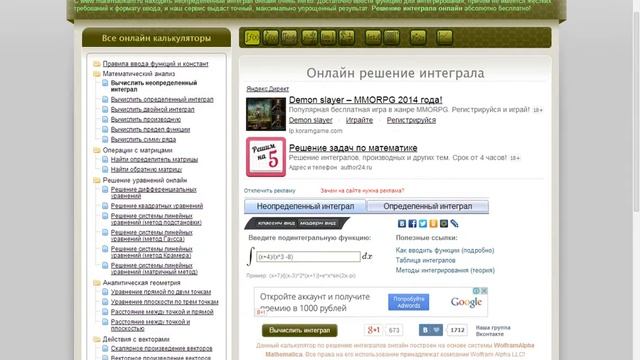Click the VK like button
The height and width of the screenshot is (360, 640).
(431, 330)
